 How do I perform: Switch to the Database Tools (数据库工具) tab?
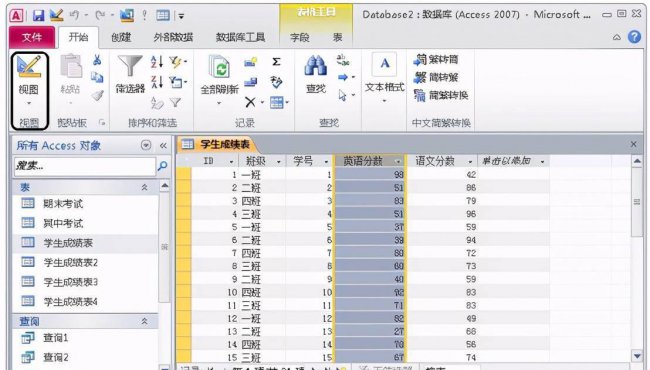pyautogui.click(x=240, y=38)
